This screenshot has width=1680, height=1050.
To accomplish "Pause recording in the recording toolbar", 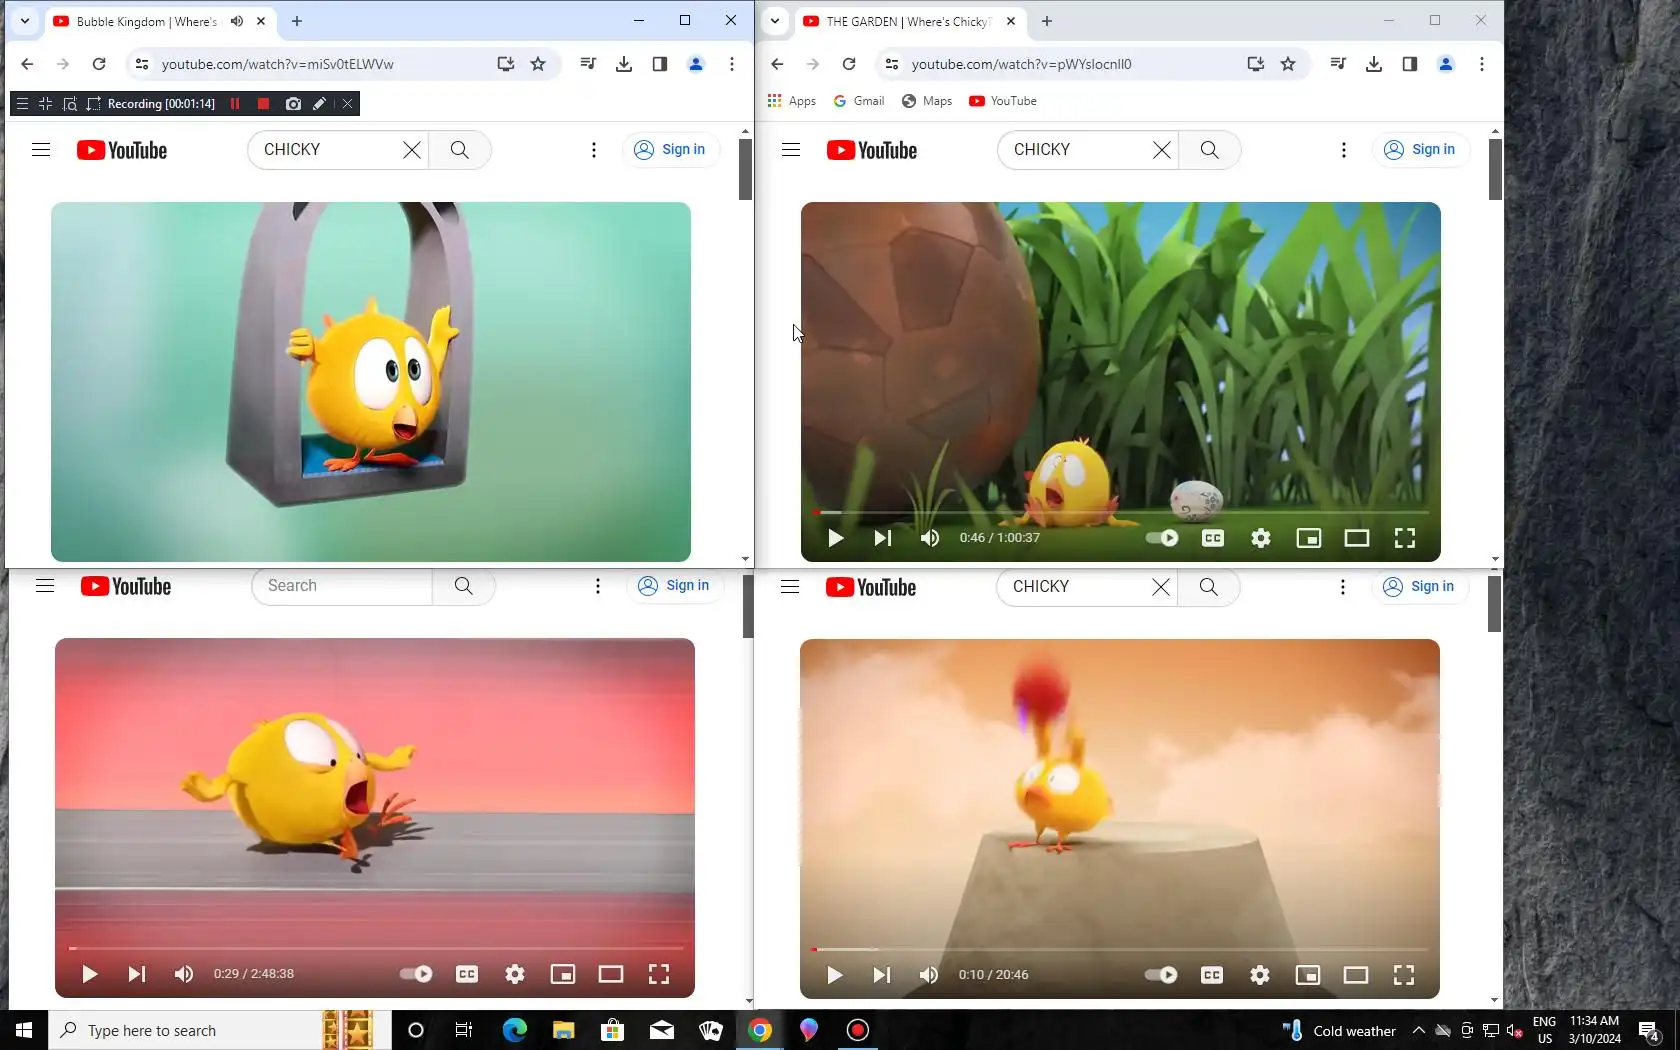I will click(235, 104).
